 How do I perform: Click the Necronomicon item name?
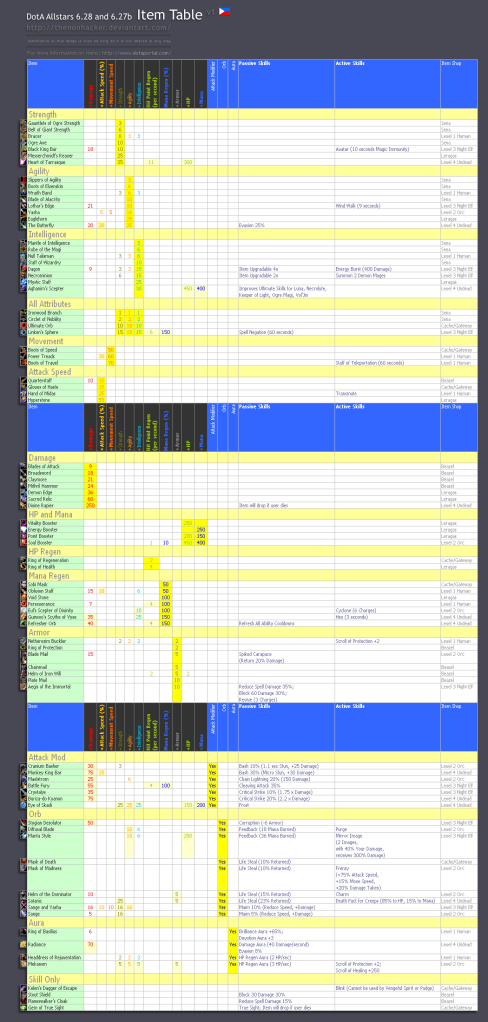click(42, 275)
